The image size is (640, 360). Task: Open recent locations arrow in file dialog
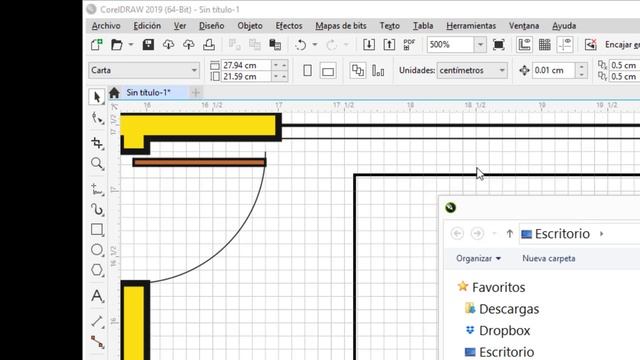click(494, 234)
